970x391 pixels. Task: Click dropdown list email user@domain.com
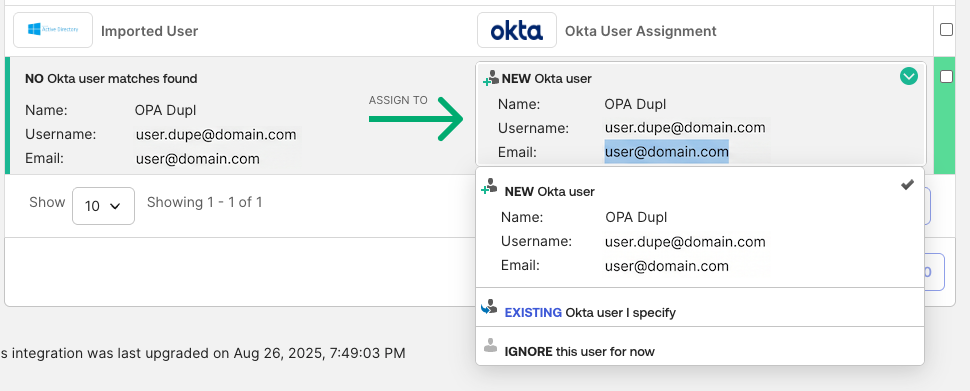pos(666,267)
